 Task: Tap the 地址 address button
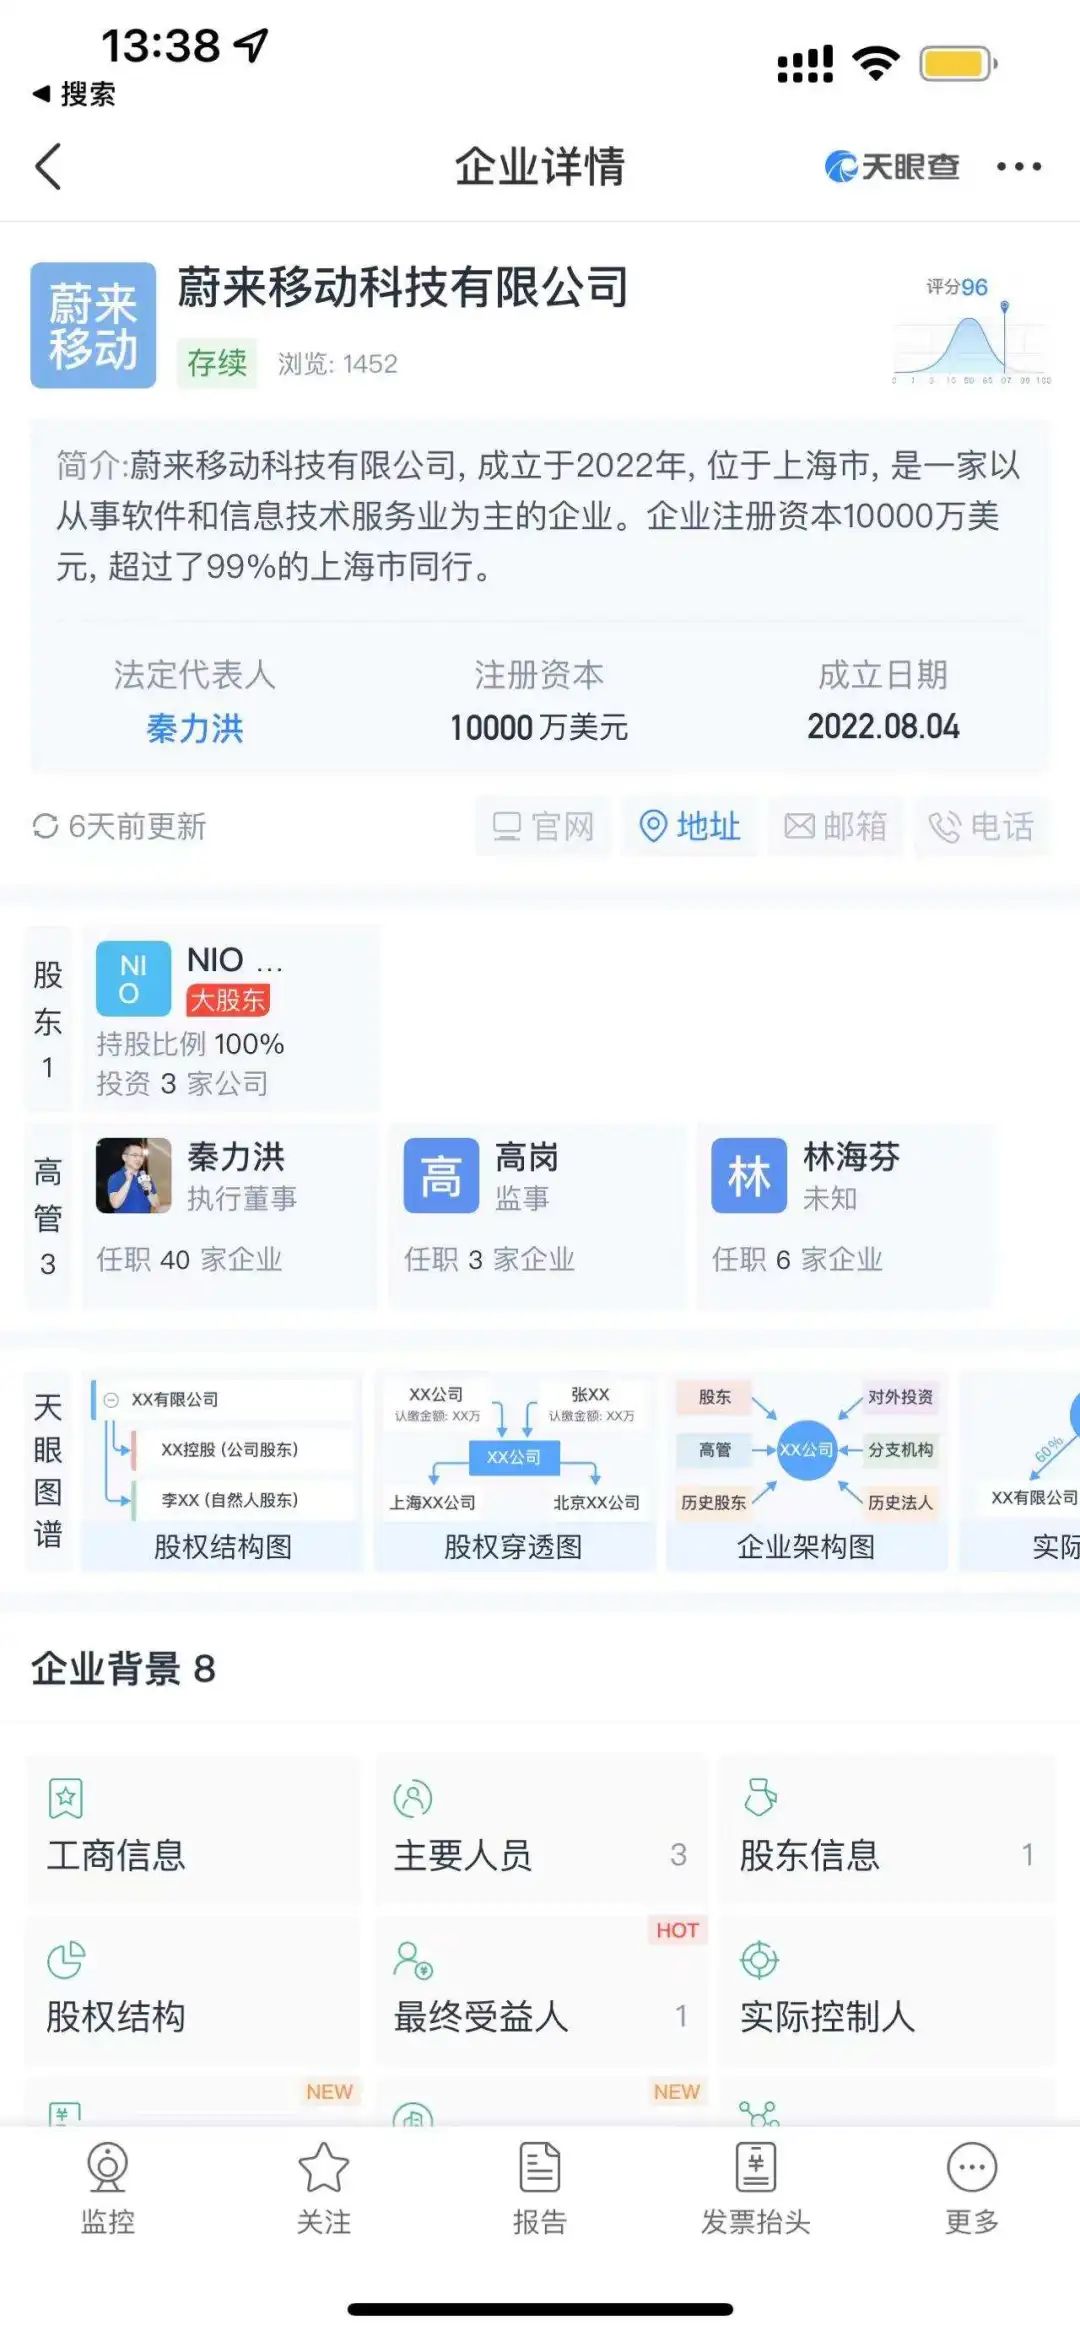tap(690, 827)
